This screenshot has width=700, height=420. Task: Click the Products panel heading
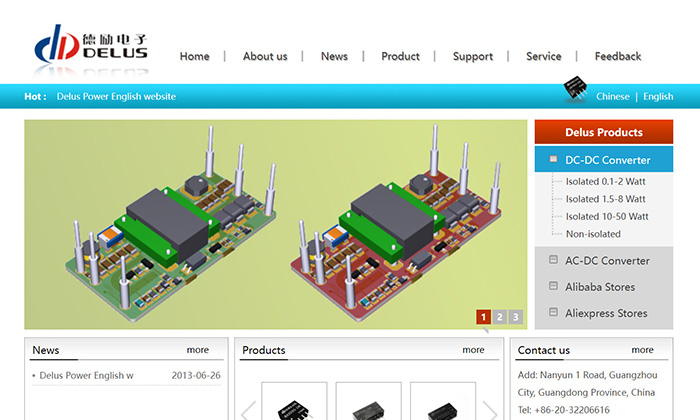pyautogui.click(x=264, y=350)
